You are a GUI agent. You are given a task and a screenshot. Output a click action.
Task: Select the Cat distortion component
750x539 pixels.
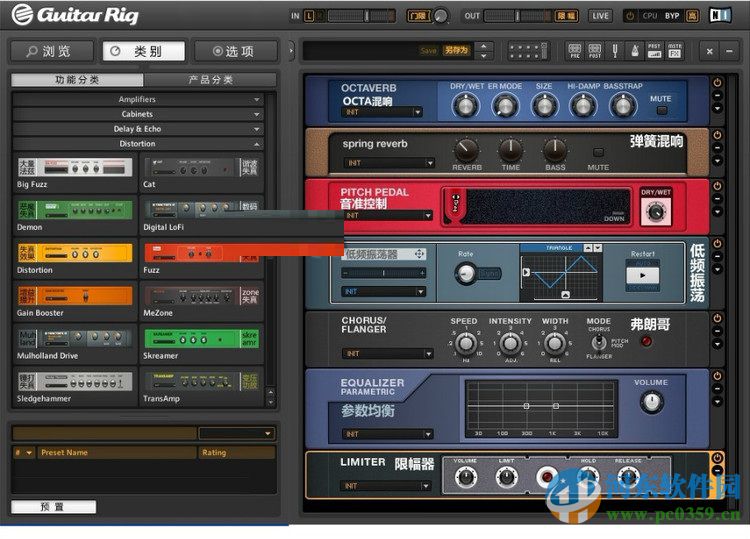click(202, 172)
